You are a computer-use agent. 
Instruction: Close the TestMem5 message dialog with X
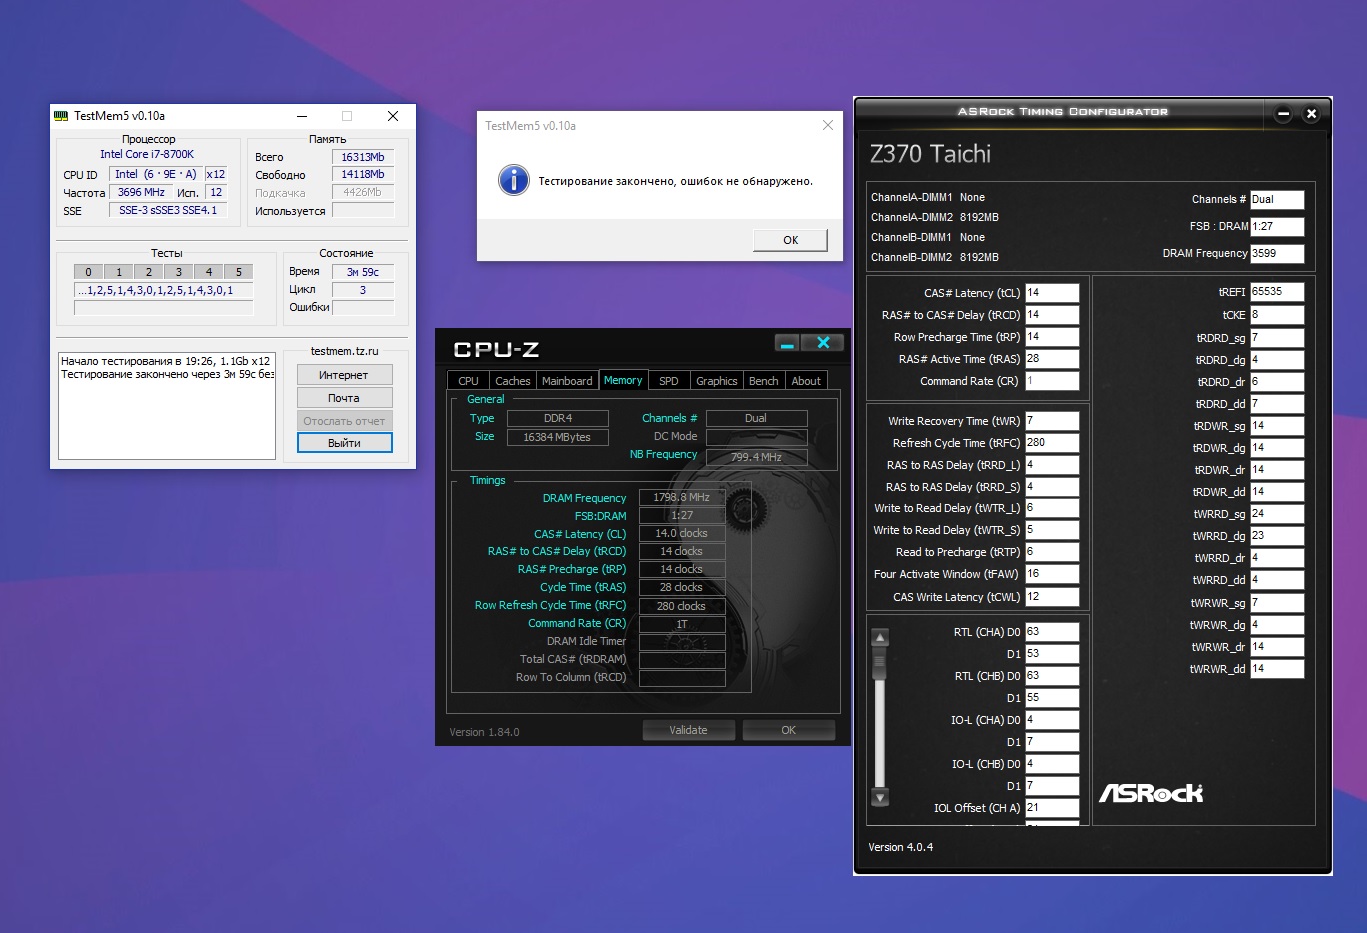[x=827, y=125]
